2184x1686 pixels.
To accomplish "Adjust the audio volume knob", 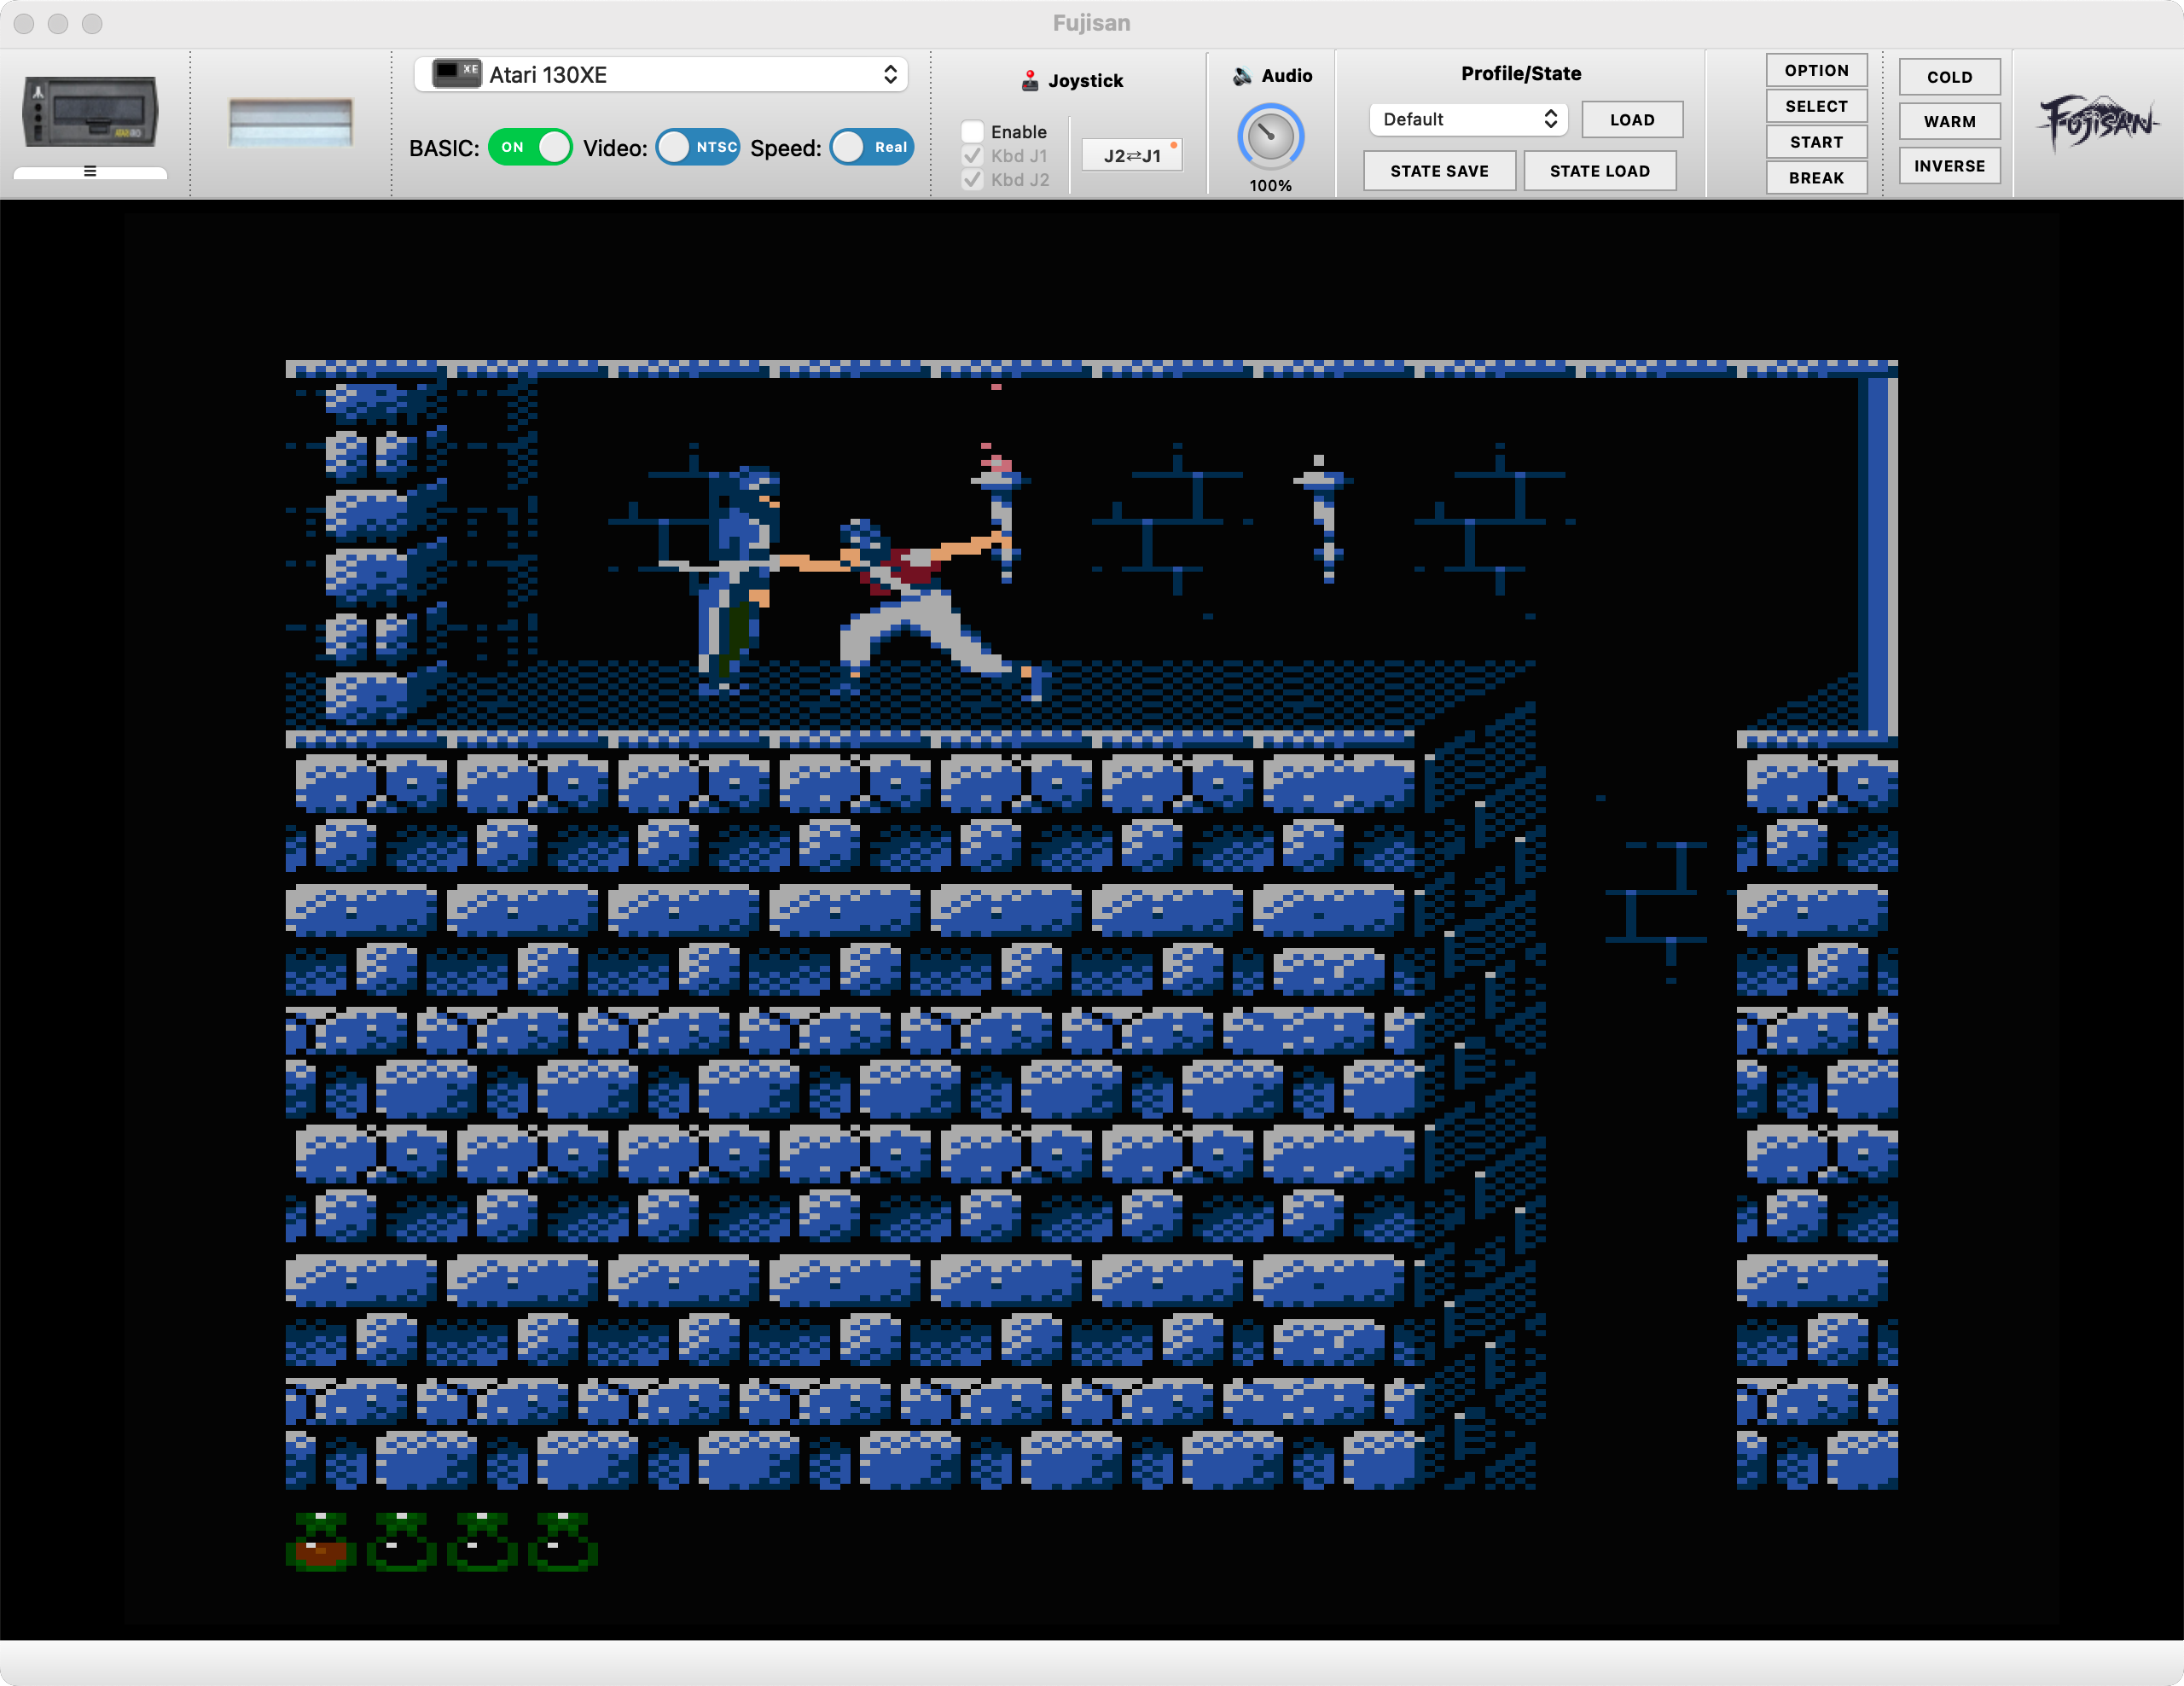I will [x=1270, y=136].
